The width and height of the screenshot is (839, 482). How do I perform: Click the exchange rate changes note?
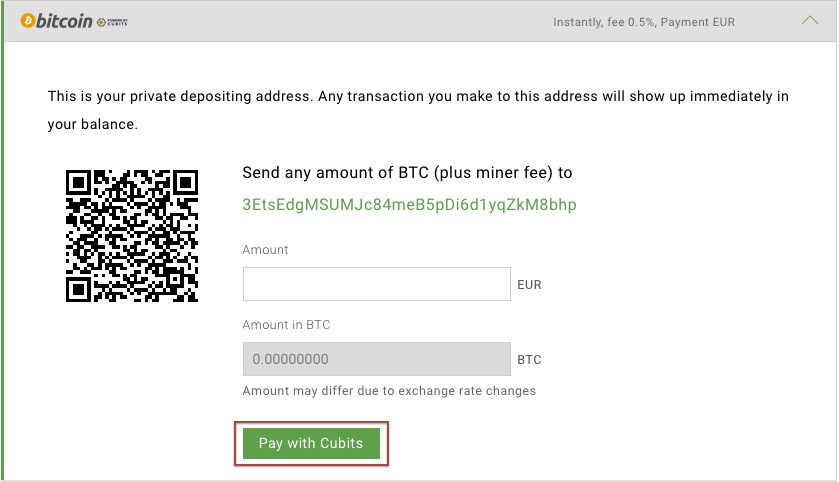coord(389,391)
